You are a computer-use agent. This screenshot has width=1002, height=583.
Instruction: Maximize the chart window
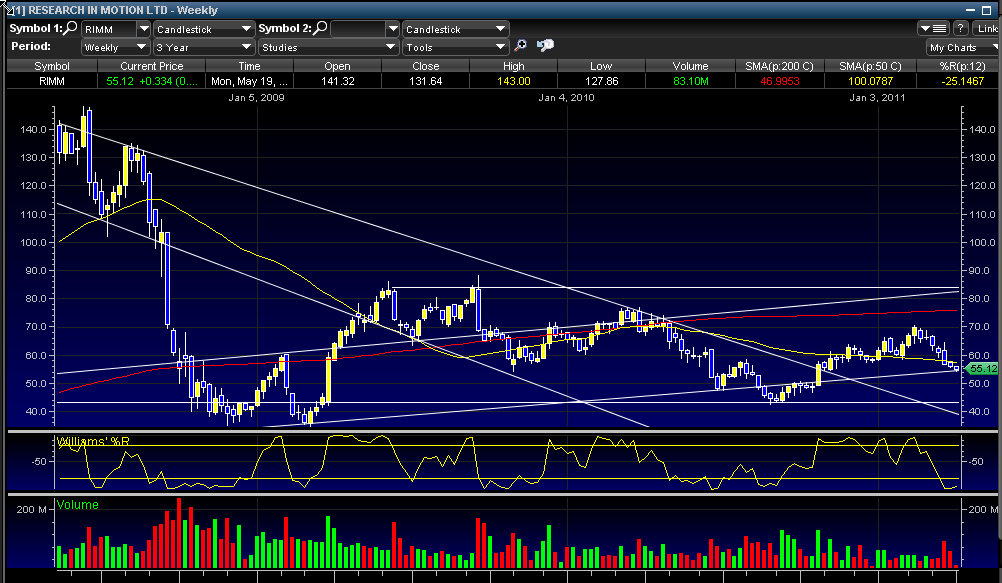tap(986, 10)
